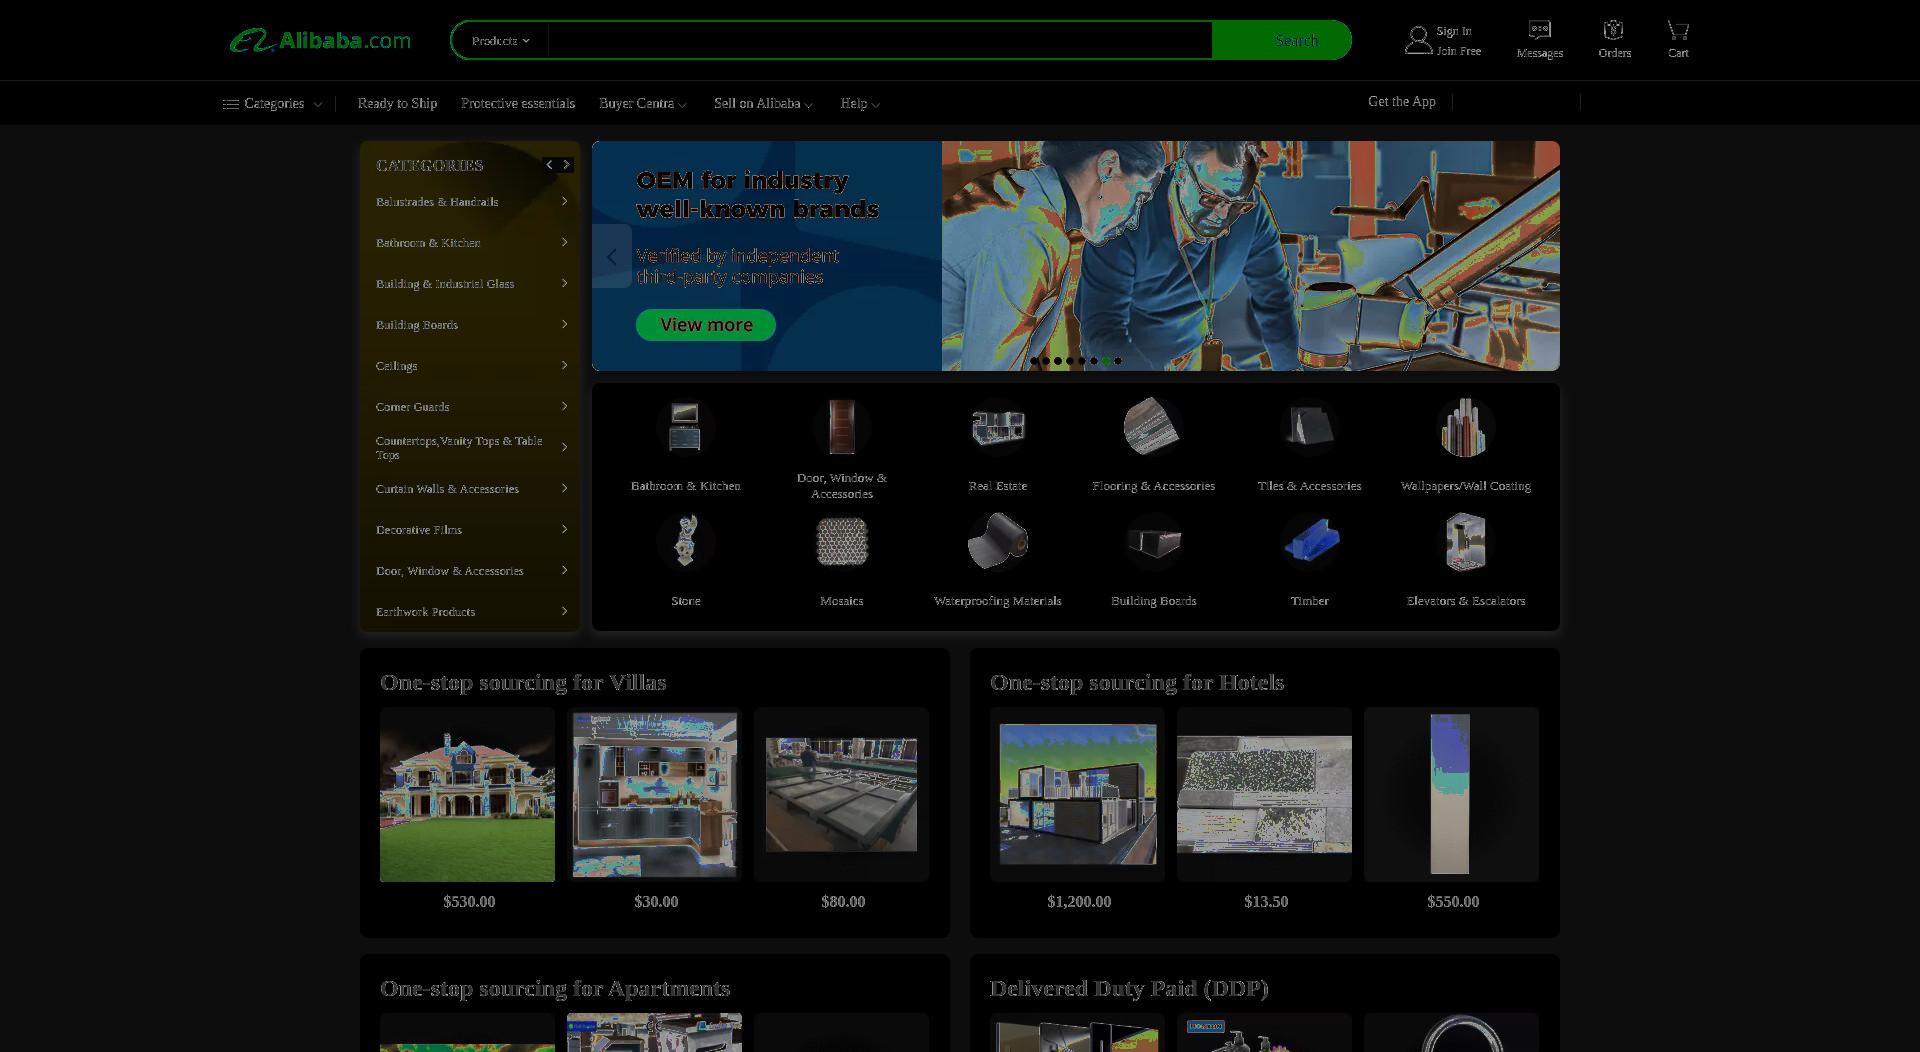Viewport: 1920px width, 1052px height.
Task: Open Elevators & Escalators category icon
Action: tap(1465, 542)
